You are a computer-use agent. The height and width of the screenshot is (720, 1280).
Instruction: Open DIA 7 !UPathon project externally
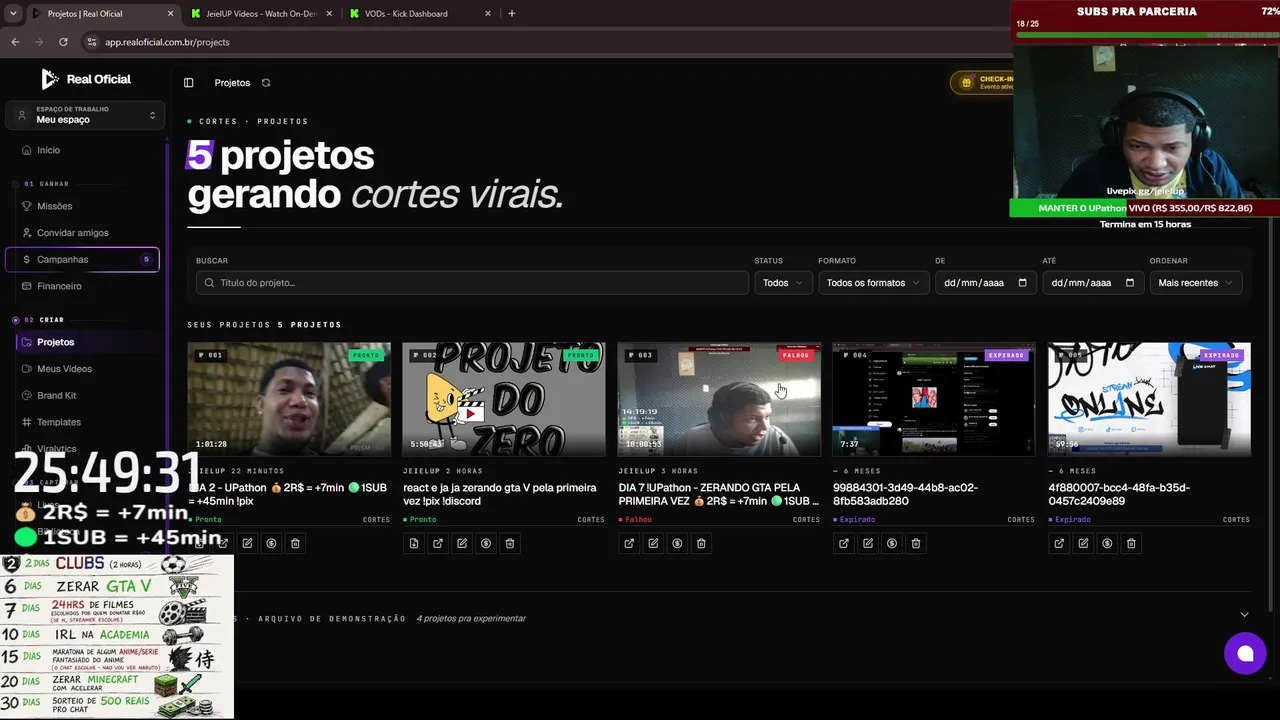[x=629, y=543]
